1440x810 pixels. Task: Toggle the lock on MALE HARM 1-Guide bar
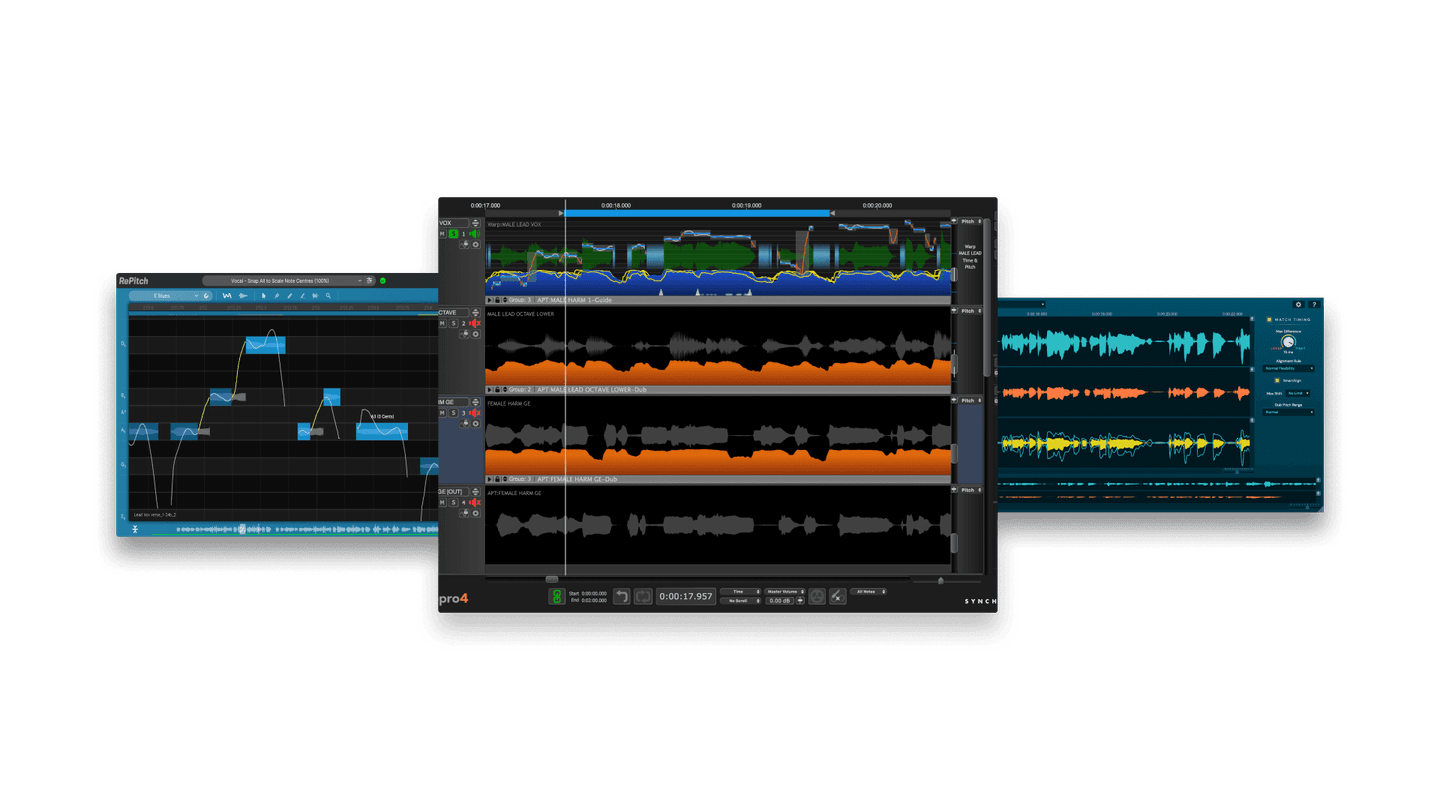click(497, 300)
